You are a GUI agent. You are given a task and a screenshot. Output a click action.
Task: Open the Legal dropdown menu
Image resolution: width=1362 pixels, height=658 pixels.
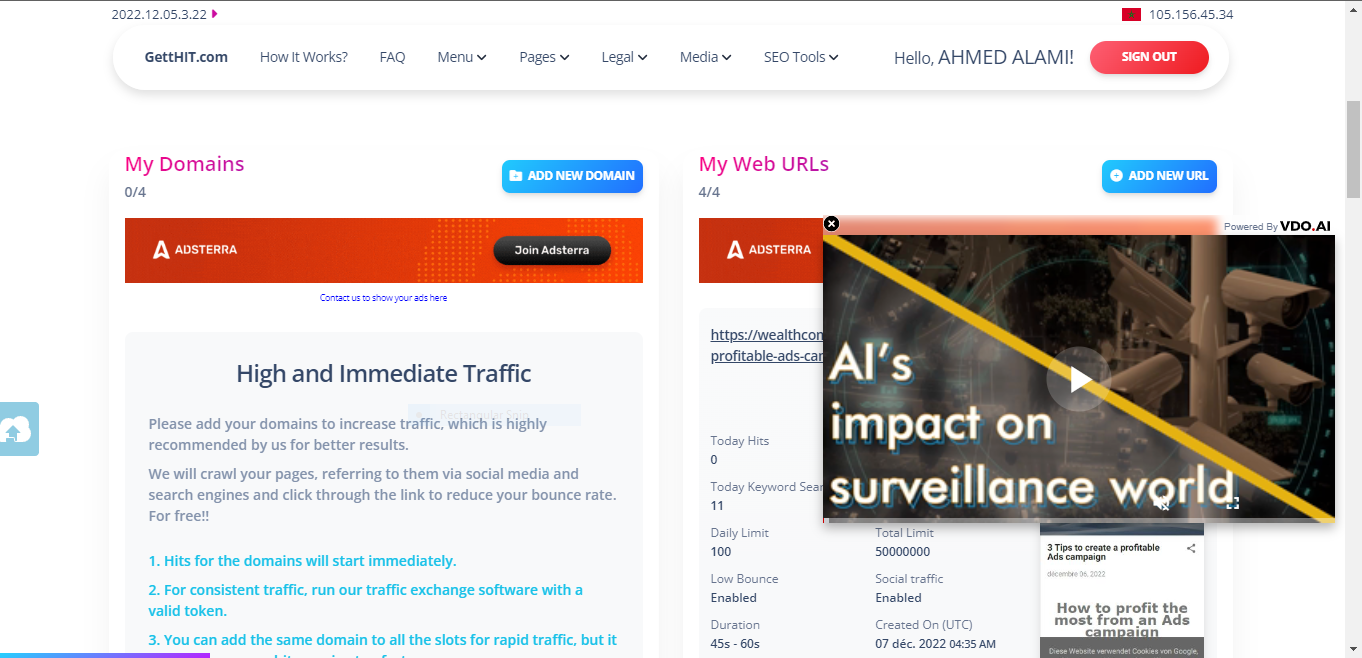pyautogui.click(x=624, y=57)
